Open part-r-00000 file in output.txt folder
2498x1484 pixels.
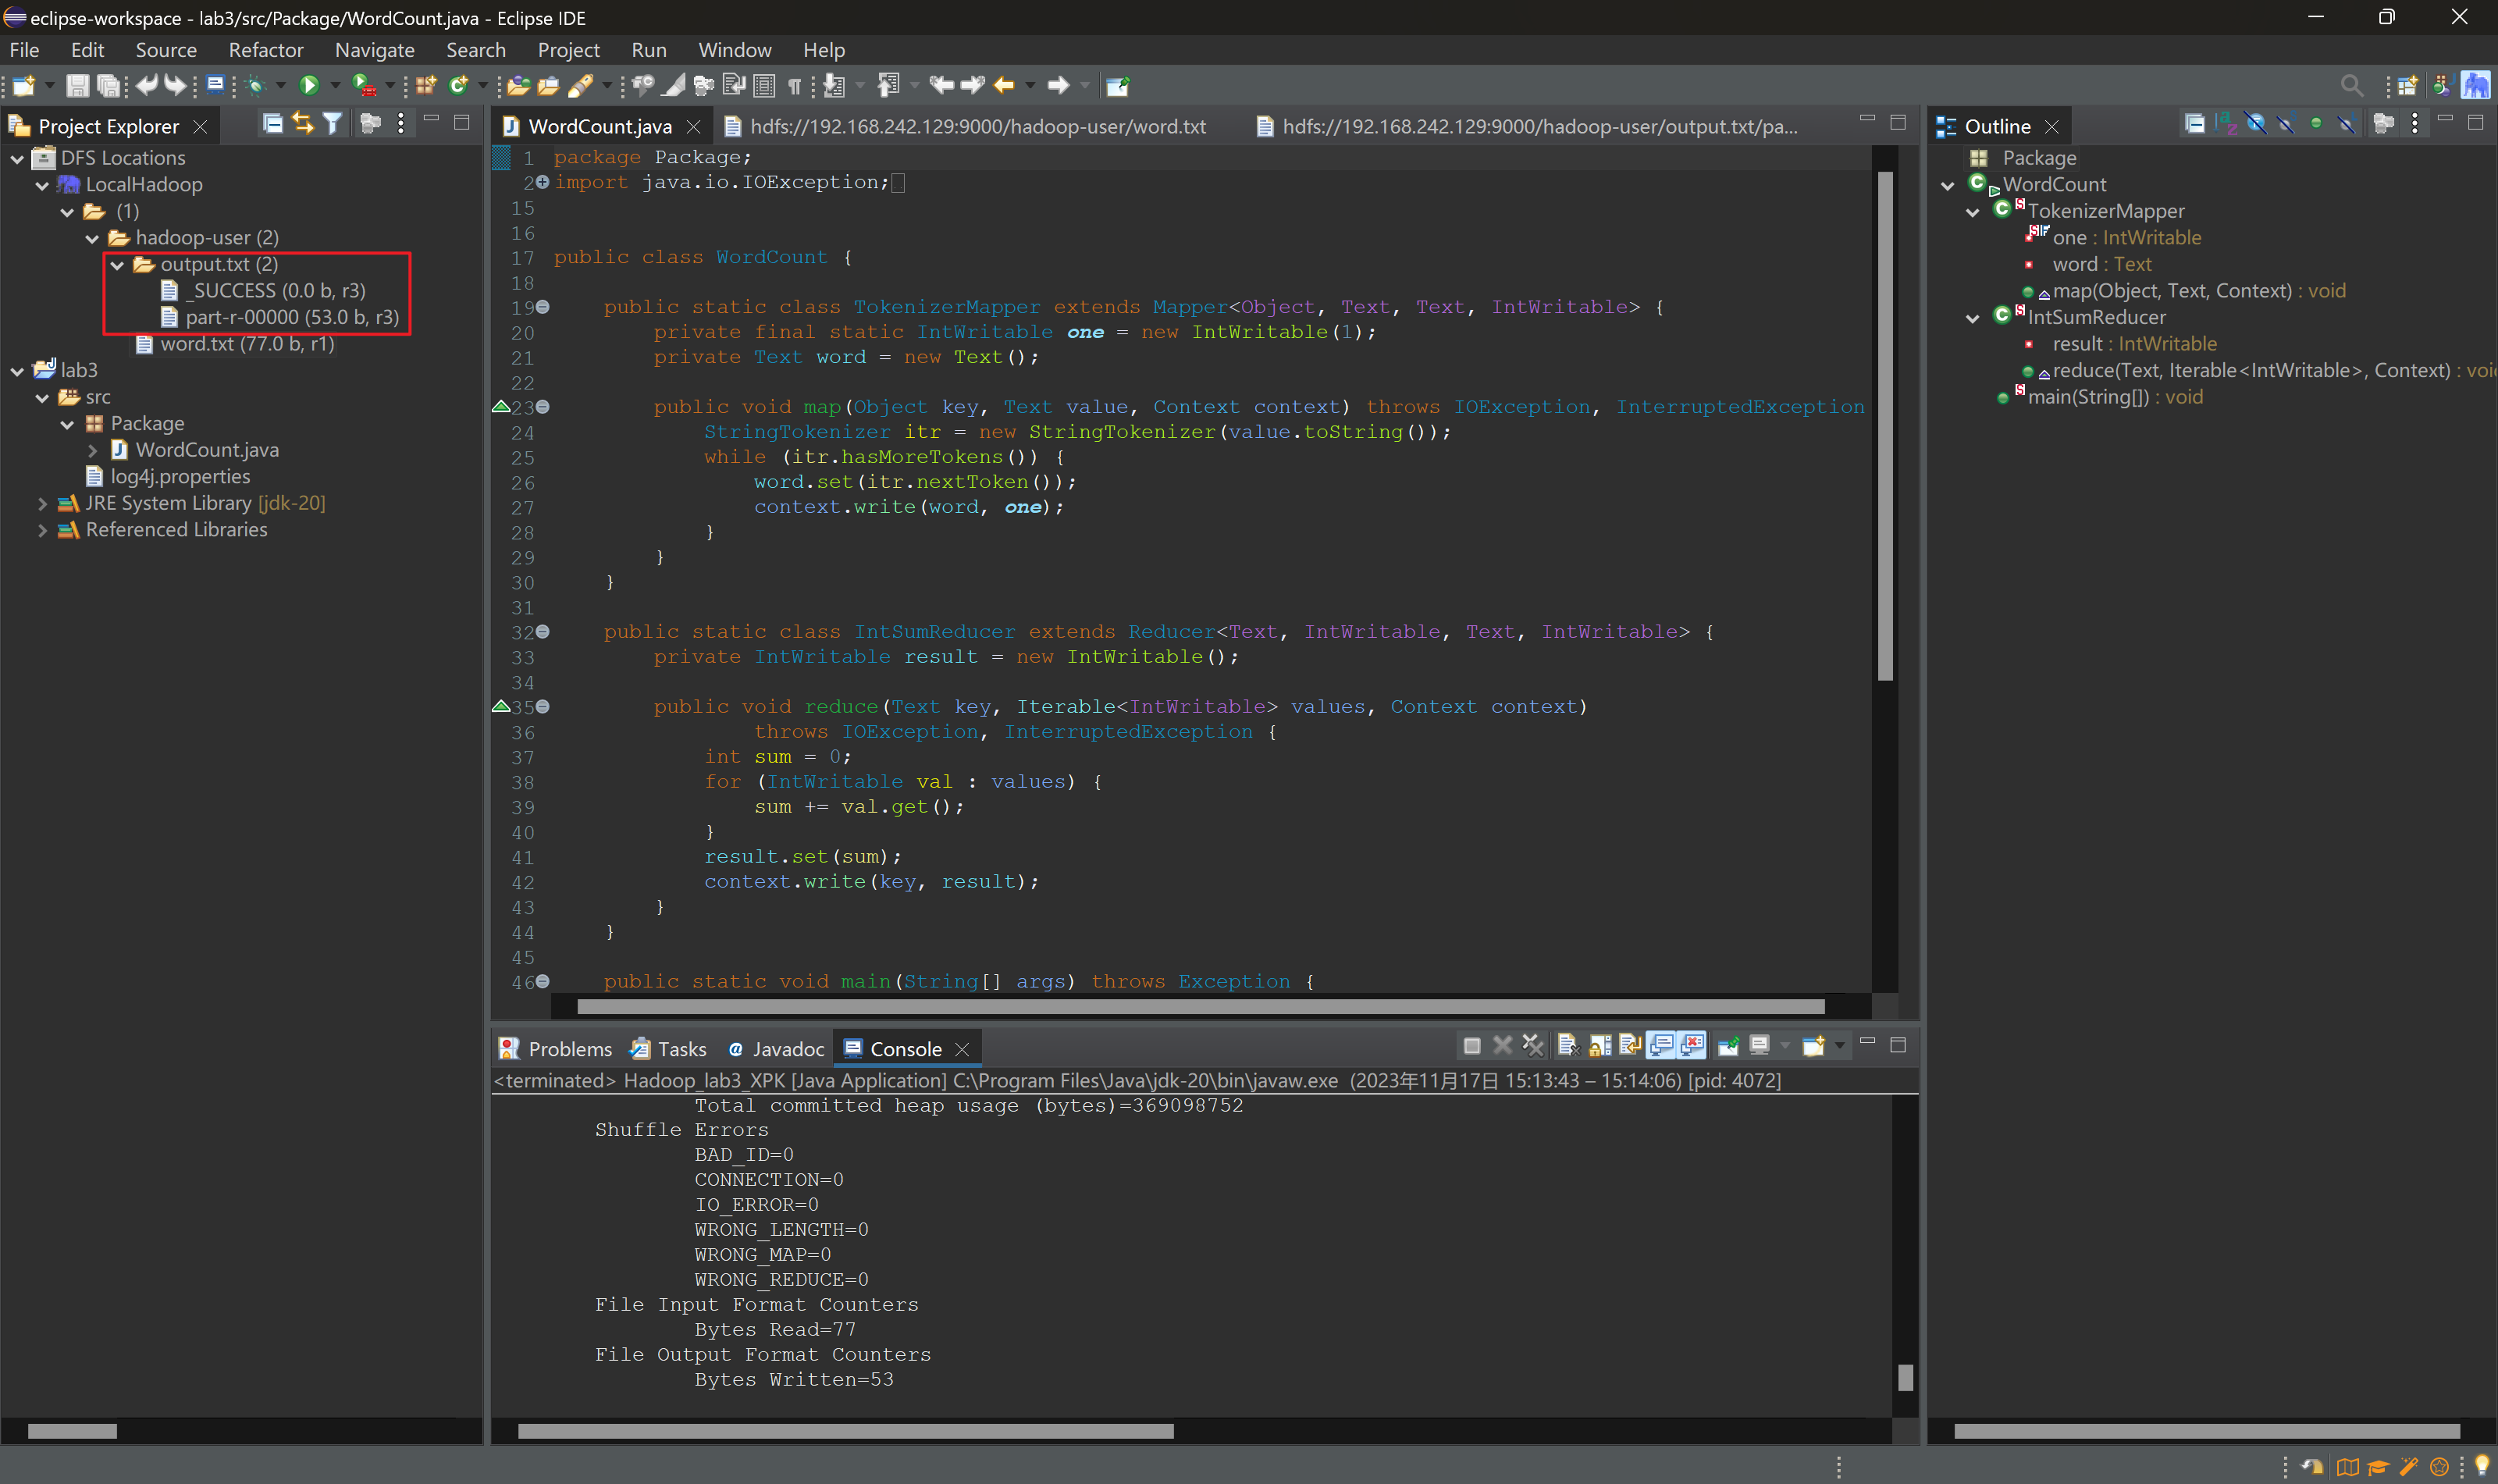pyautogui.click(x=291, y=317)
